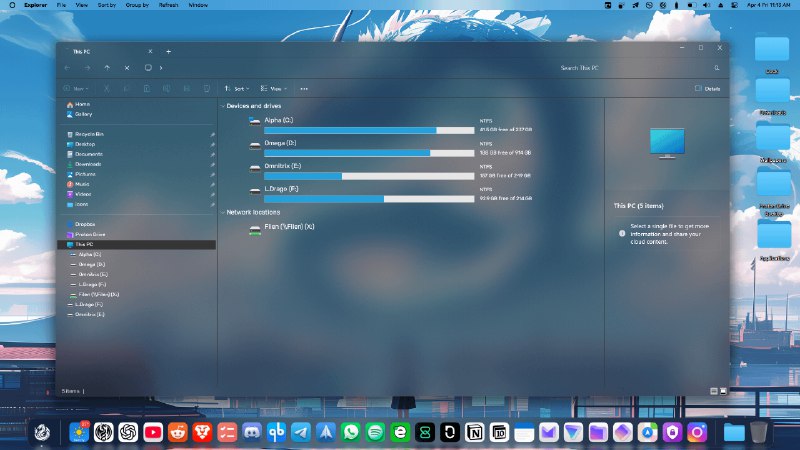Open Alpha (C:) drive in main pane
The height and width of the screenshot is (450, 800).
pos(279,120)
